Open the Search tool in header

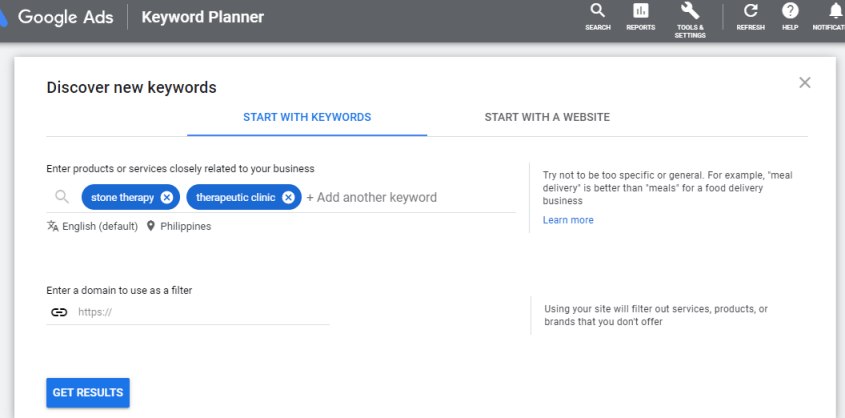pyautogui.click(x=598, y=17)
